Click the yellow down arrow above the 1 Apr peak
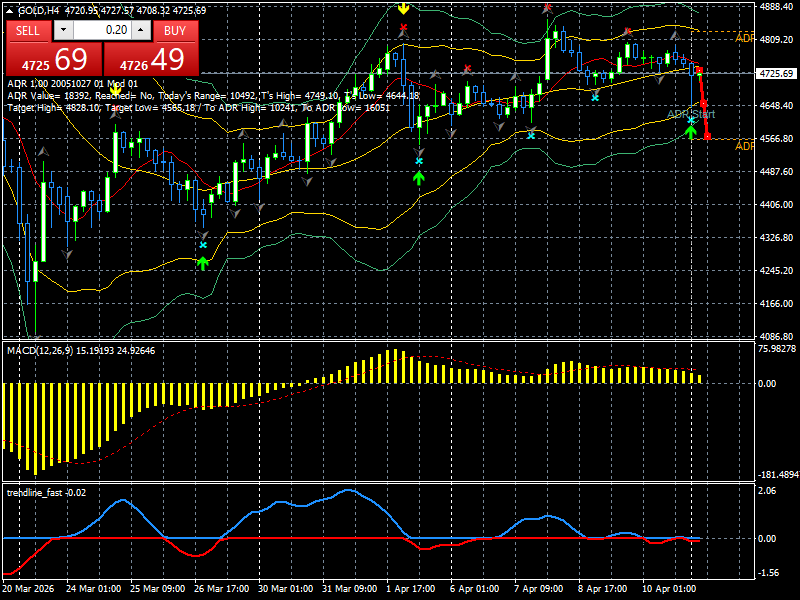 coord(404,8)
